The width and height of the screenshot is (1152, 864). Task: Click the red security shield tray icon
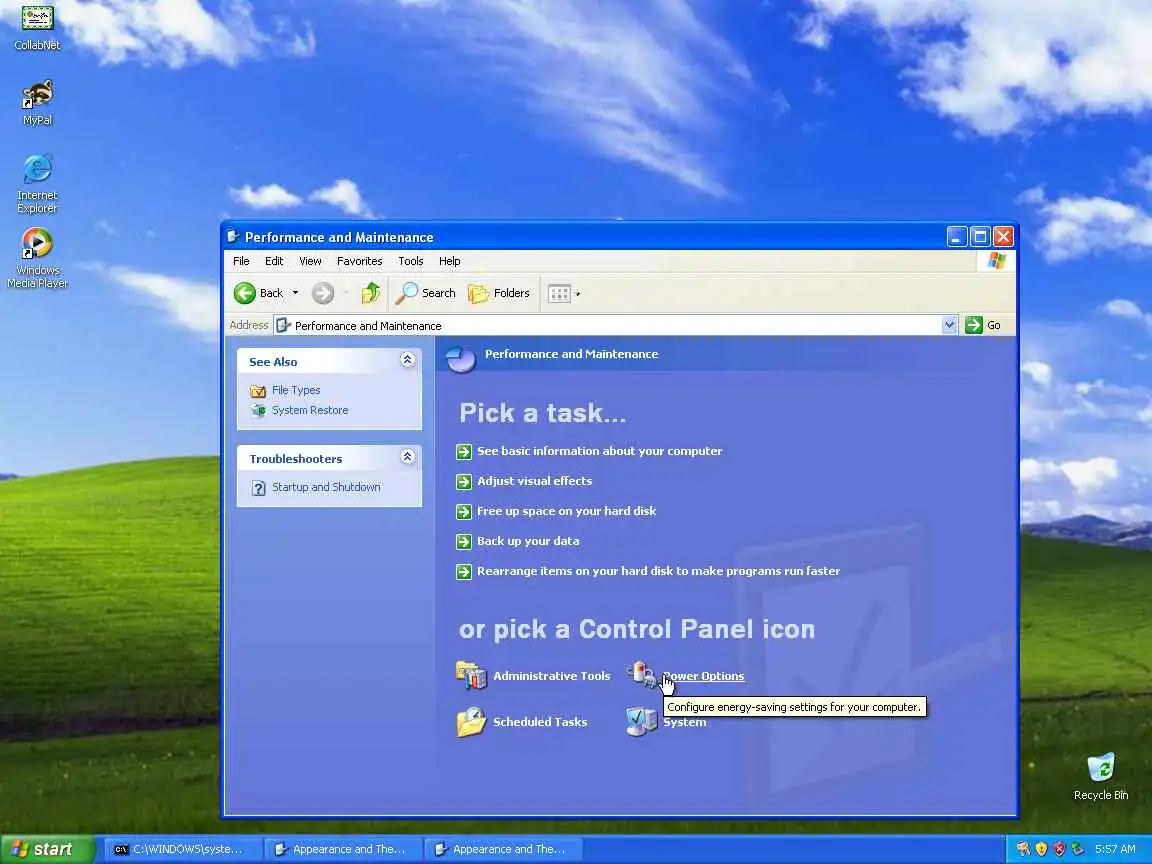point(1059,849)
